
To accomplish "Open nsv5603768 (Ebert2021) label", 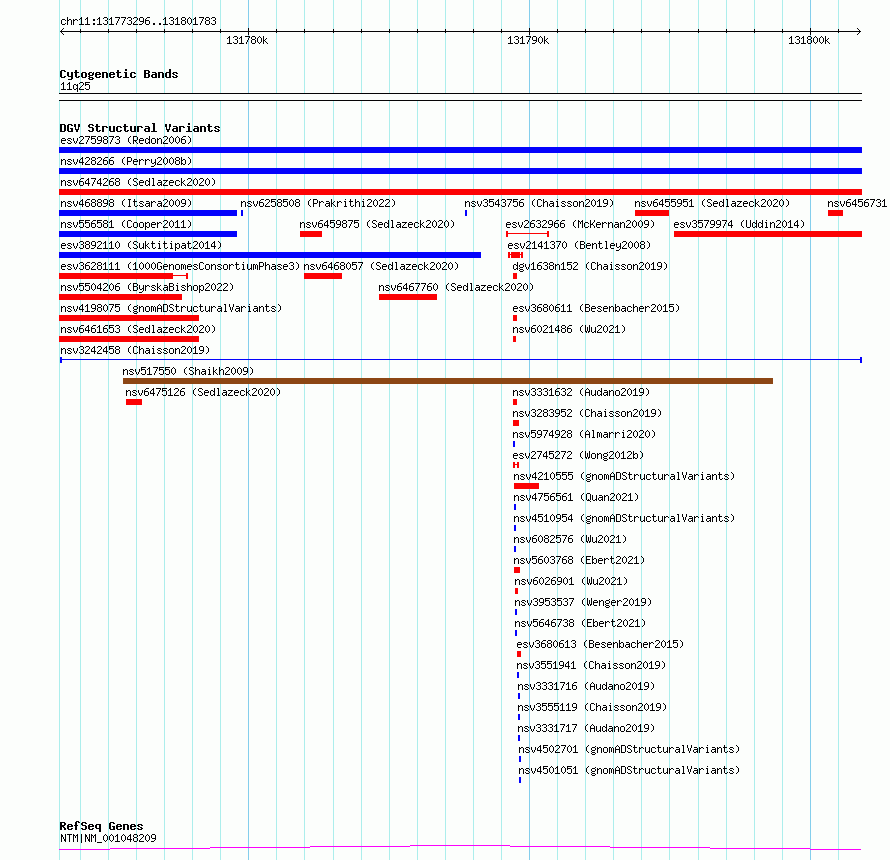I will (579, 560).
